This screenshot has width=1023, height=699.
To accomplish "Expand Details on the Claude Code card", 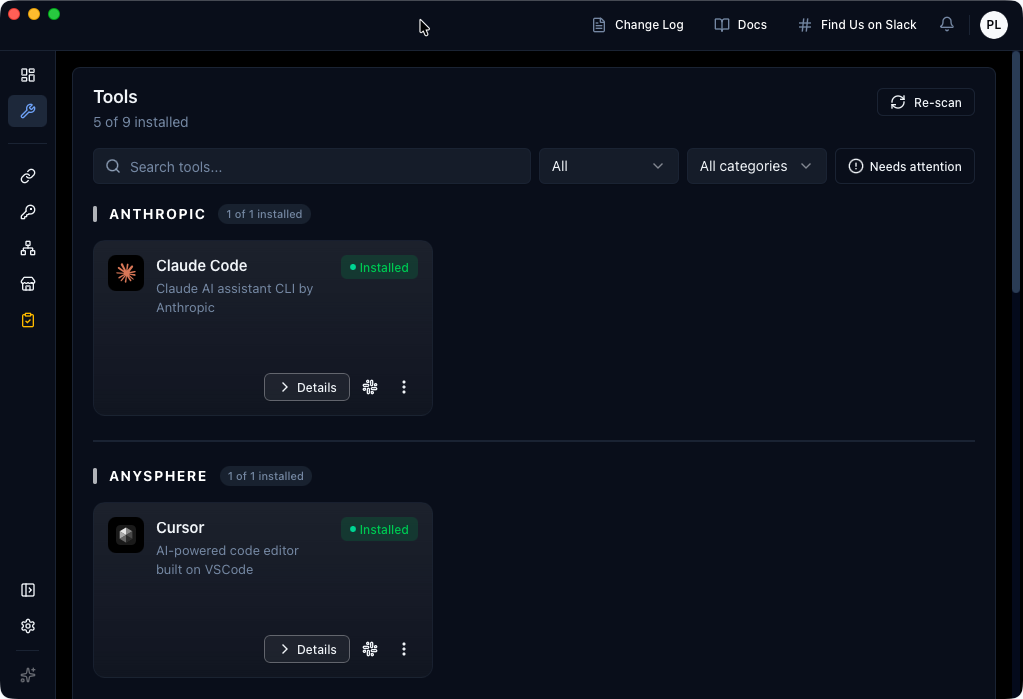I will click(x=307, y=387).
